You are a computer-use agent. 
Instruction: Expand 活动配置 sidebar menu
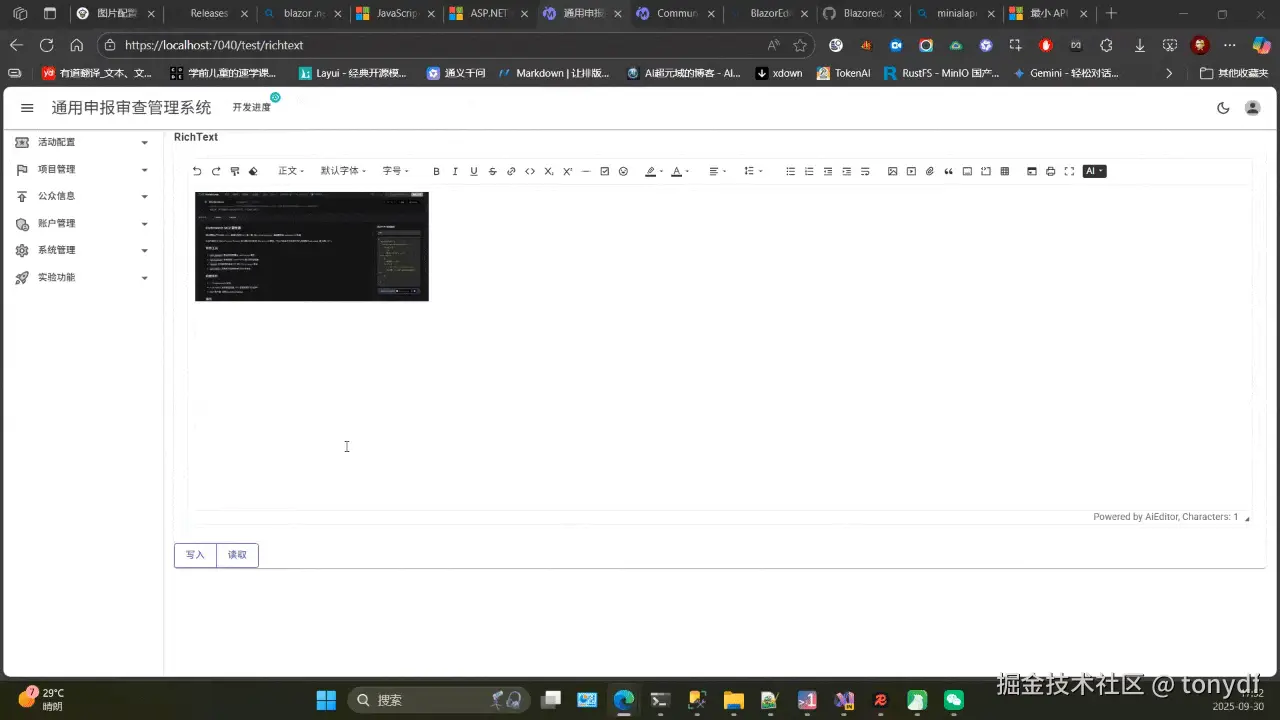pyautogui.click(x=82, y=142)
